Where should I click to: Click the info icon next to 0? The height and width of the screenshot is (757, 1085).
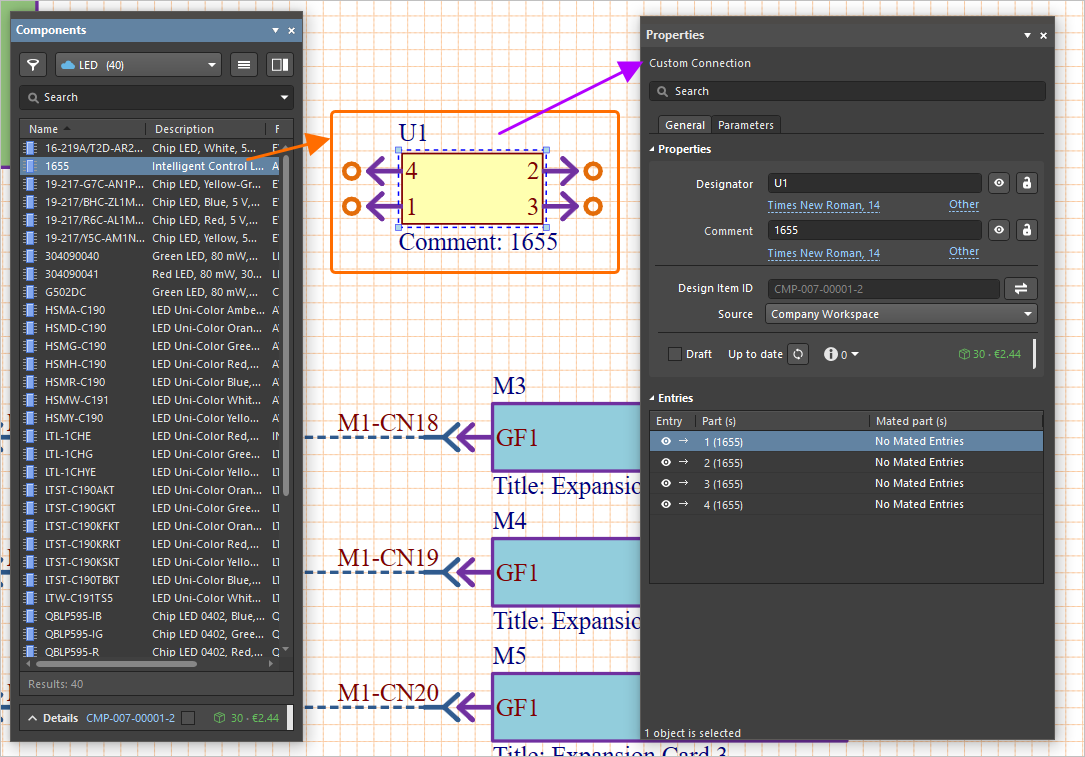pyautogui.click(x=830, y=354)
